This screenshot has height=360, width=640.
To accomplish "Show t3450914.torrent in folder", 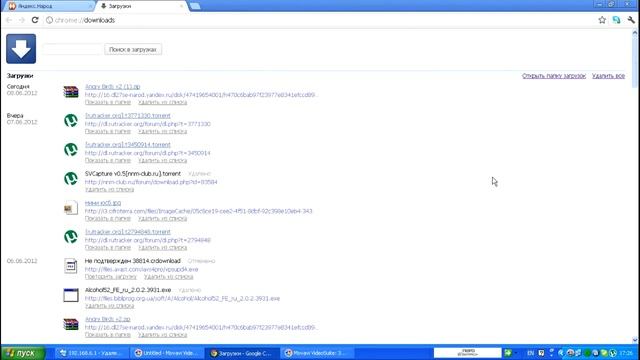I will [108, 160].
